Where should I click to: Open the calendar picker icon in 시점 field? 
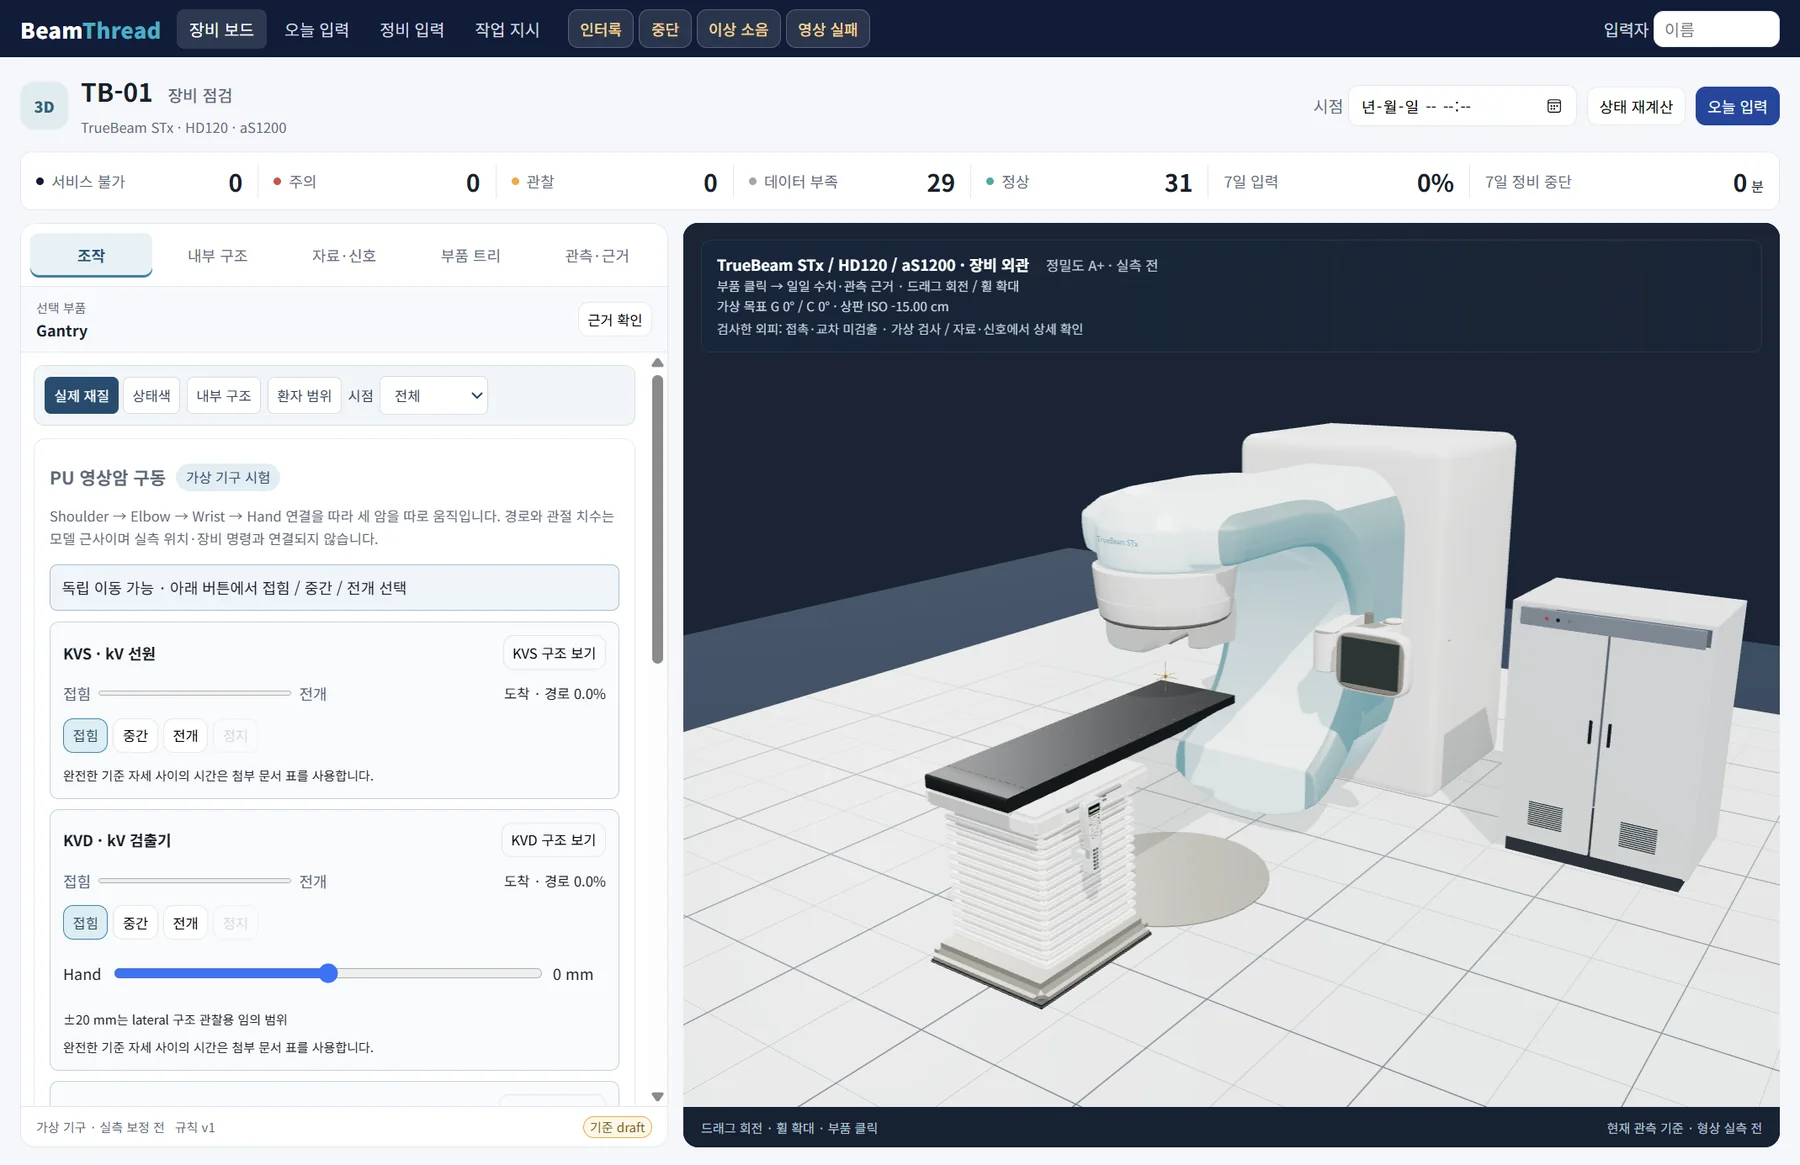point(1553,106)
